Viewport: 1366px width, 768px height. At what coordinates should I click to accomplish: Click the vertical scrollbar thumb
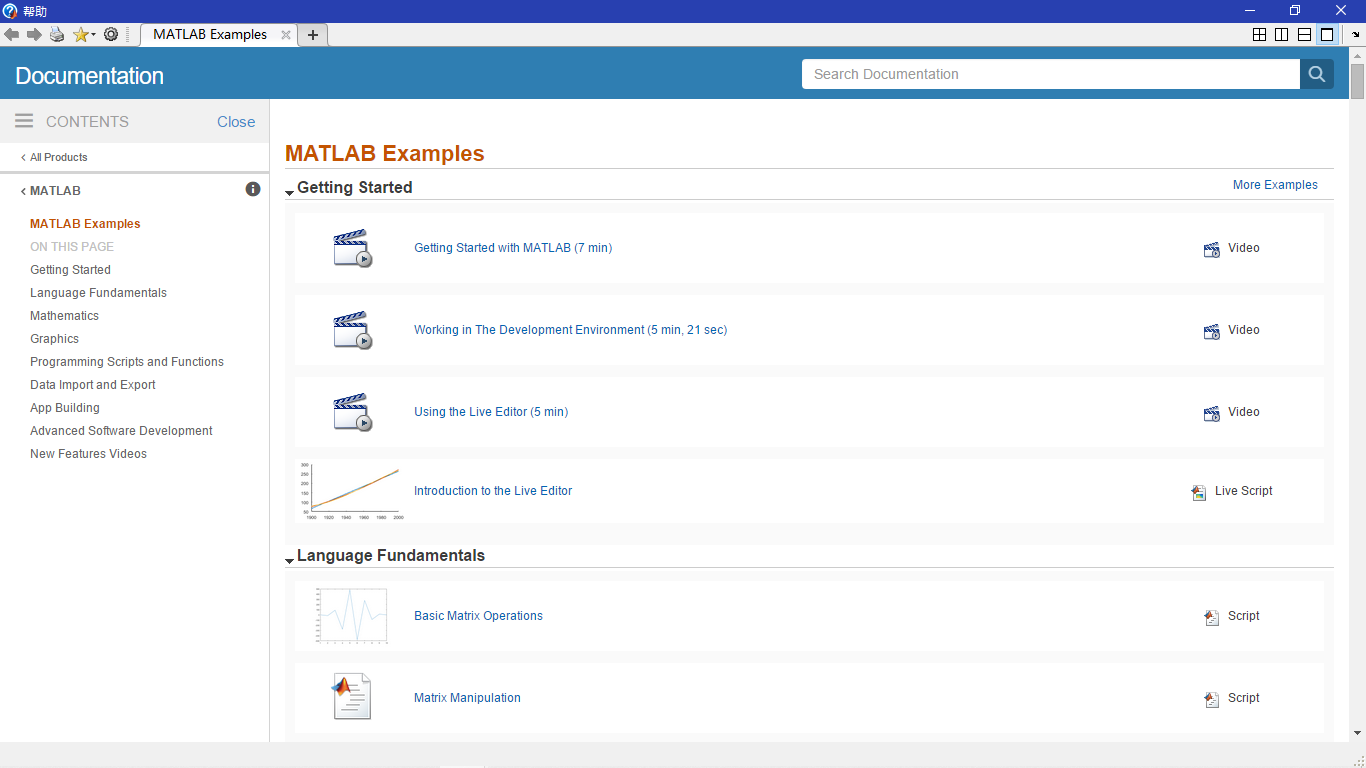[x=1357, y=81]
